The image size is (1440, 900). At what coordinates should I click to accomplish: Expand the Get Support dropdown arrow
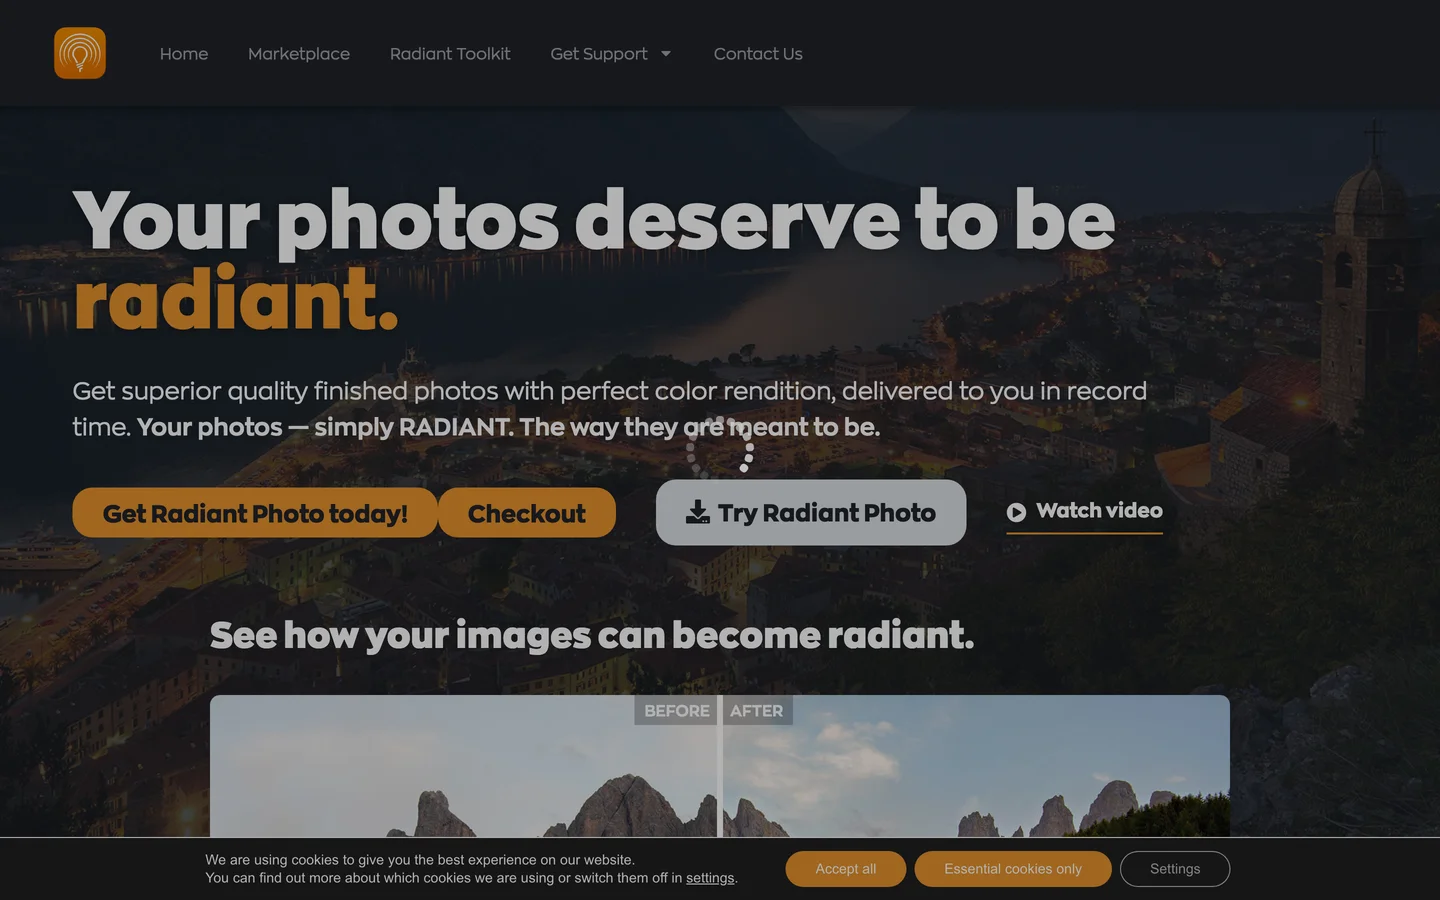point(666,54)
